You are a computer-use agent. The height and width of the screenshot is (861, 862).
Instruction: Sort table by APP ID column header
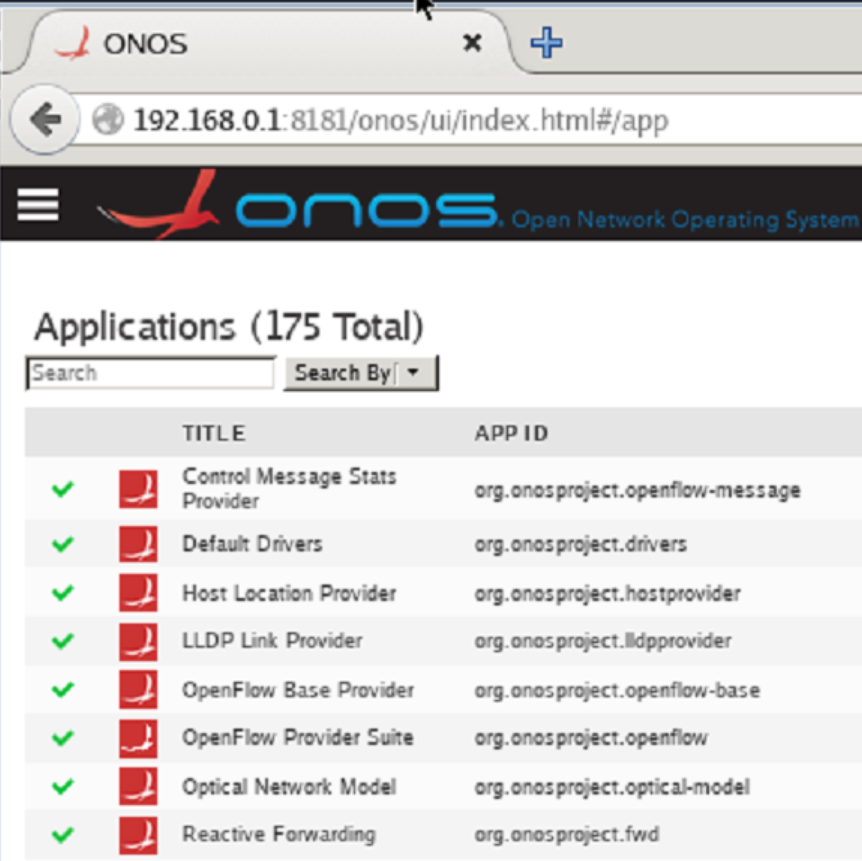click(511, 433)
